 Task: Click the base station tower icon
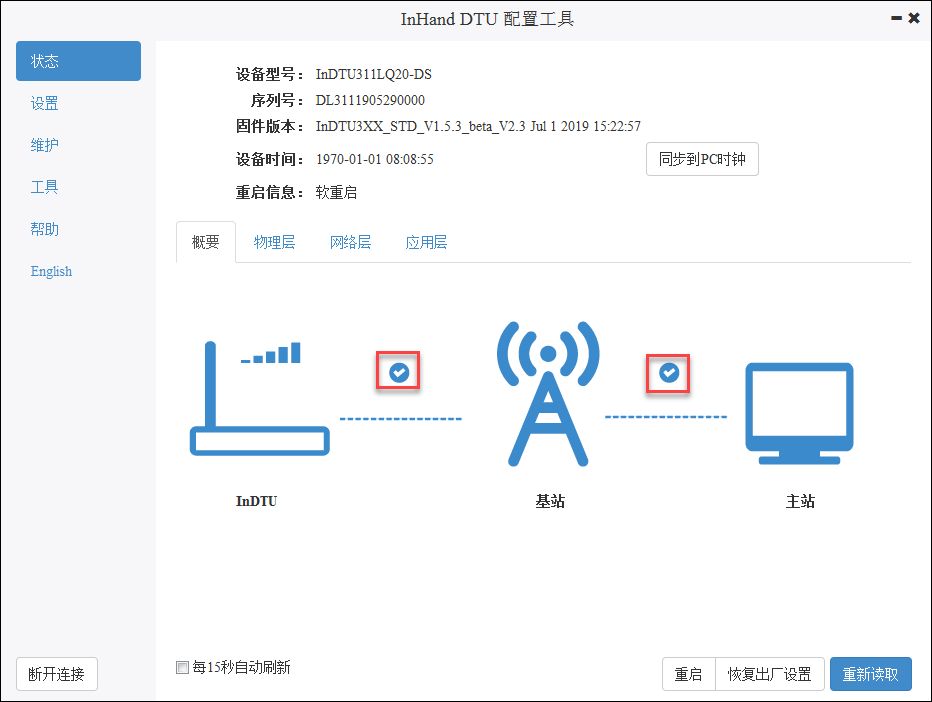(x=548, y=394)
